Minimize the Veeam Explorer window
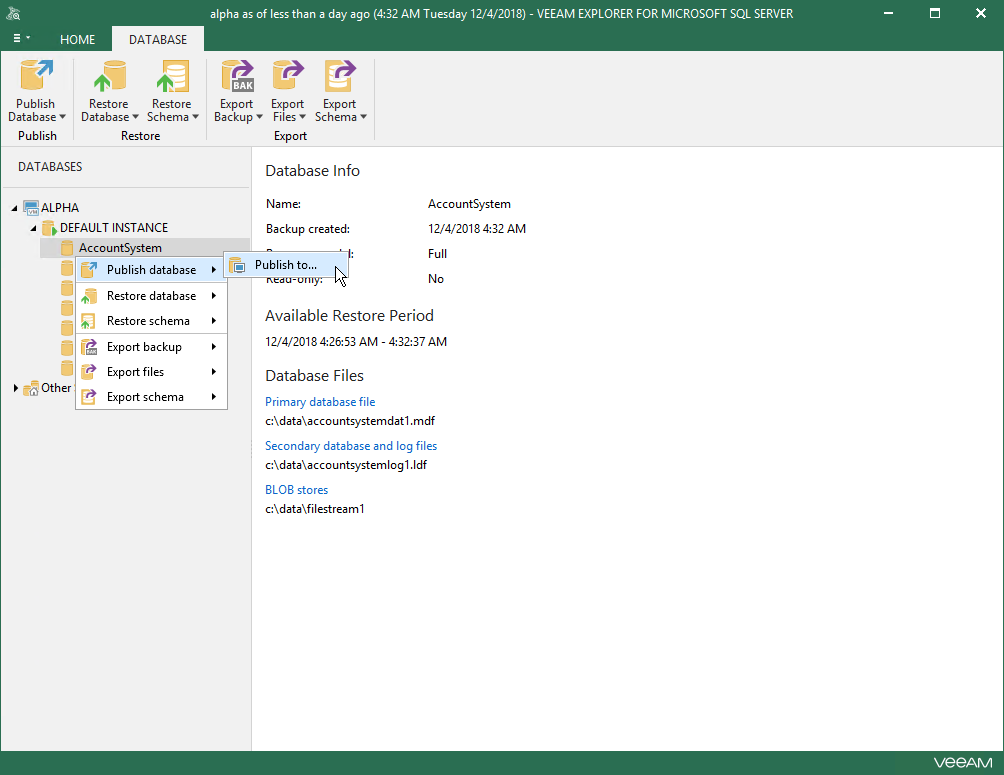Image resolution: width=1004 pixels, height=775 pixels. [x=888, y=13]
